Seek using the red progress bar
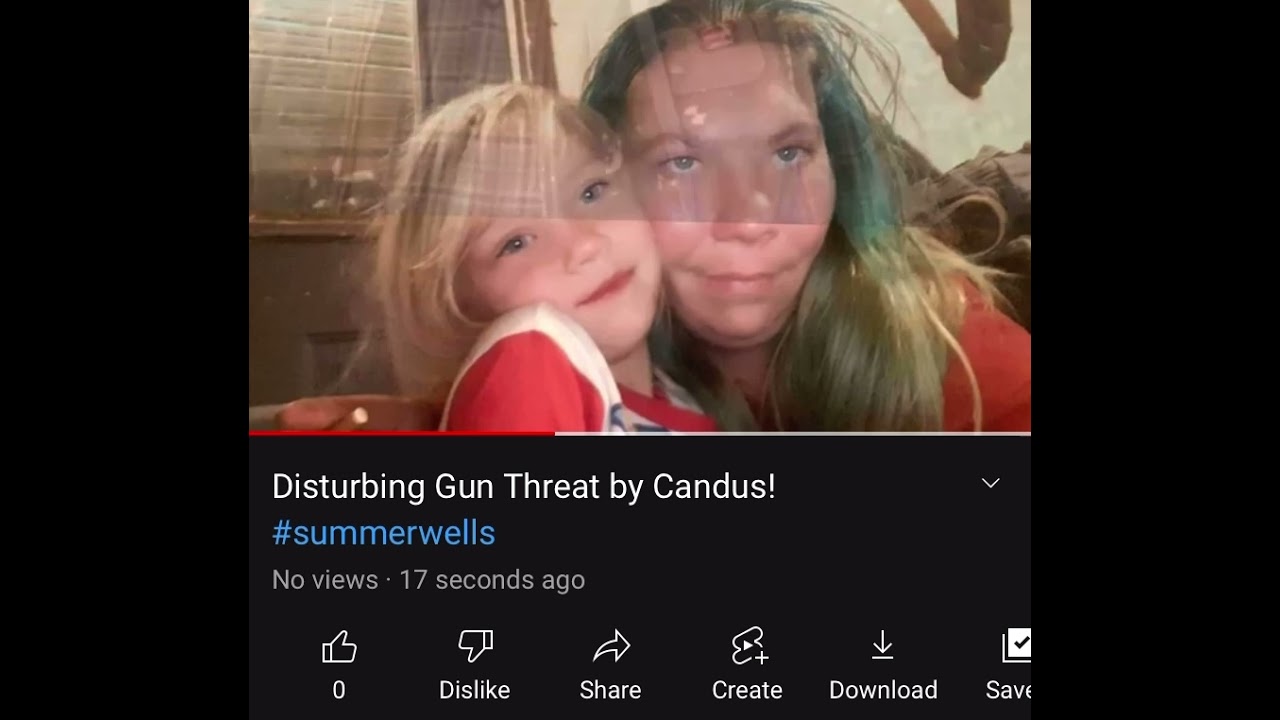 [x=640, y=433]
